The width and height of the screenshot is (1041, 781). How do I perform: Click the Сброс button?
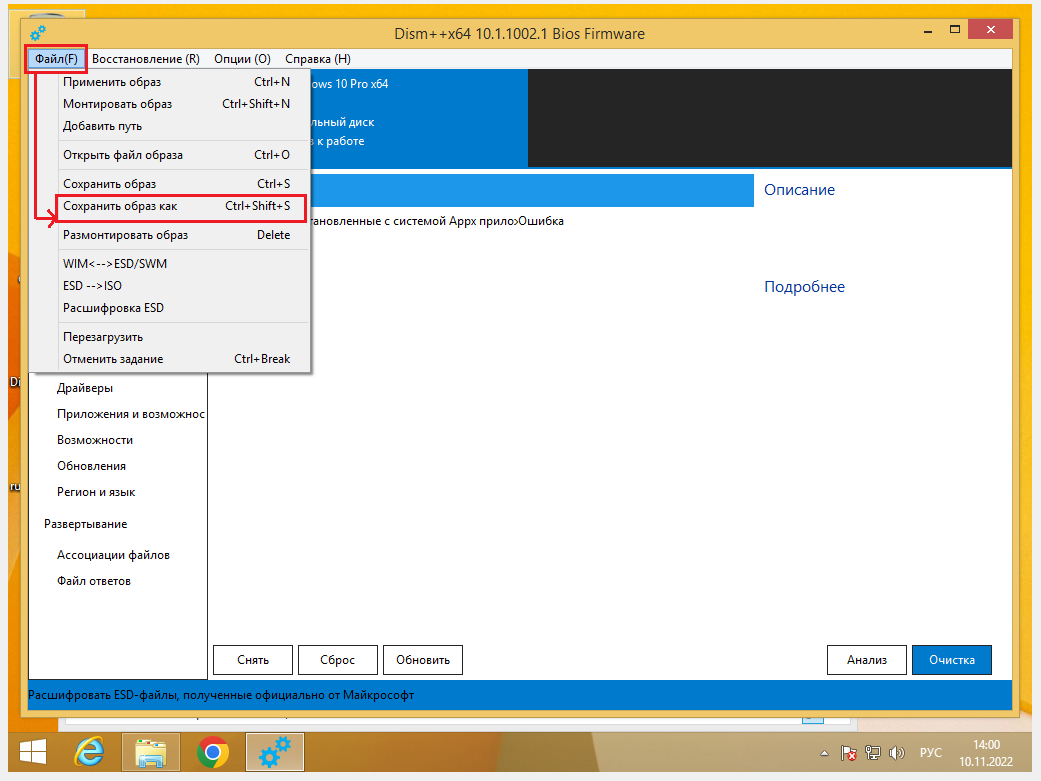[x=338, y=660]
